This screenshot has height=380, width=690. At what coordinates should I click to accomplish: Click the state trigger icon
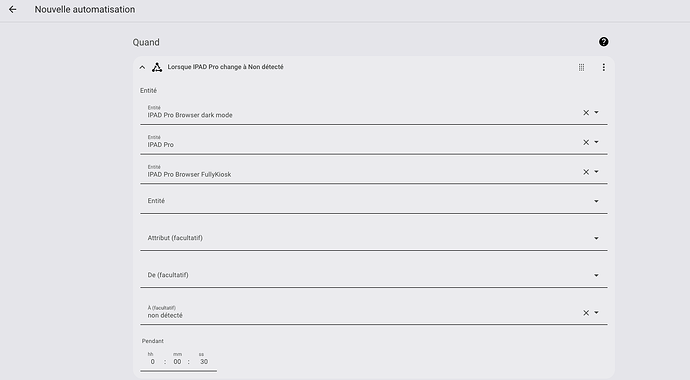tap(157, 67)
